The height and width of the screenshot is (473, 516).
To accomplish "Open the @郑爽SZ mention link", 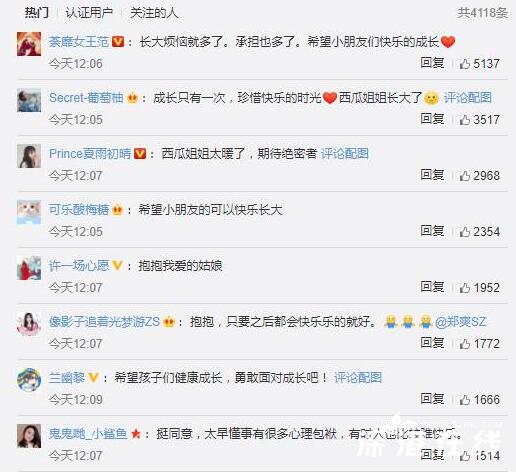I will click(460, 322).
